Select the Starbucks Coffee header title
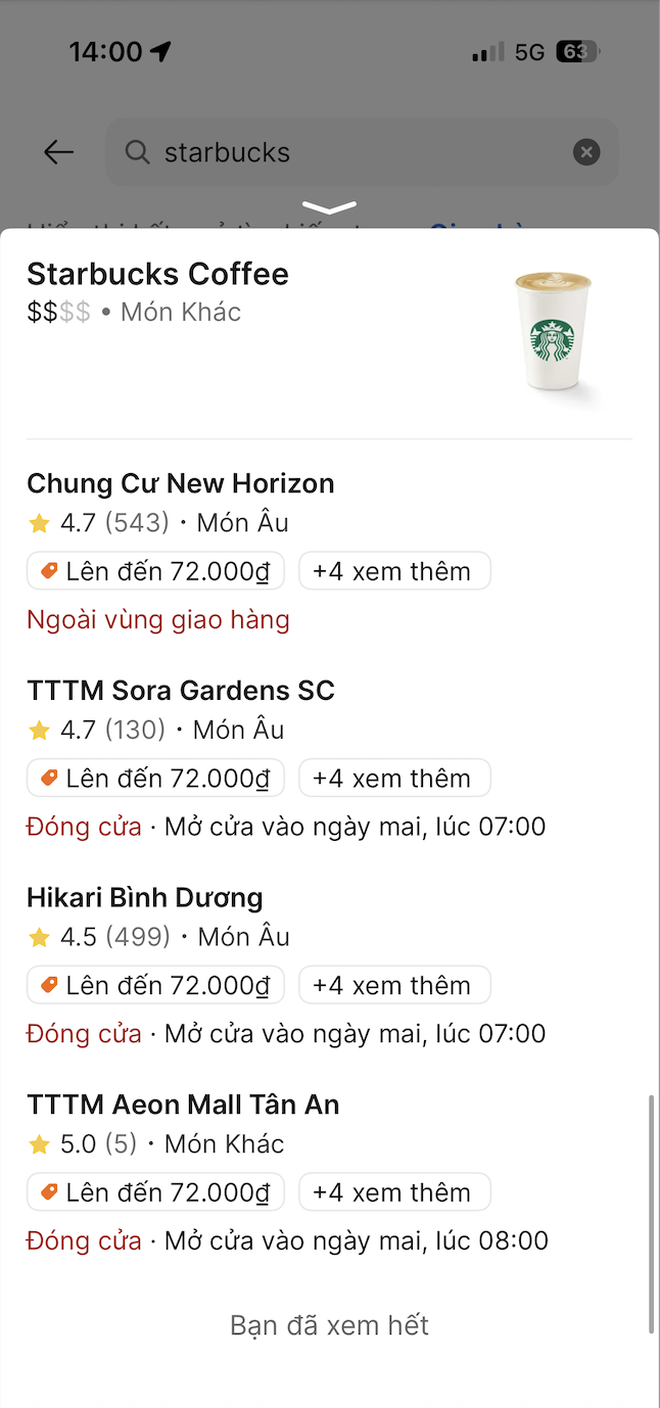Viewport: 660px width, 1408px height. click(158, 274)
